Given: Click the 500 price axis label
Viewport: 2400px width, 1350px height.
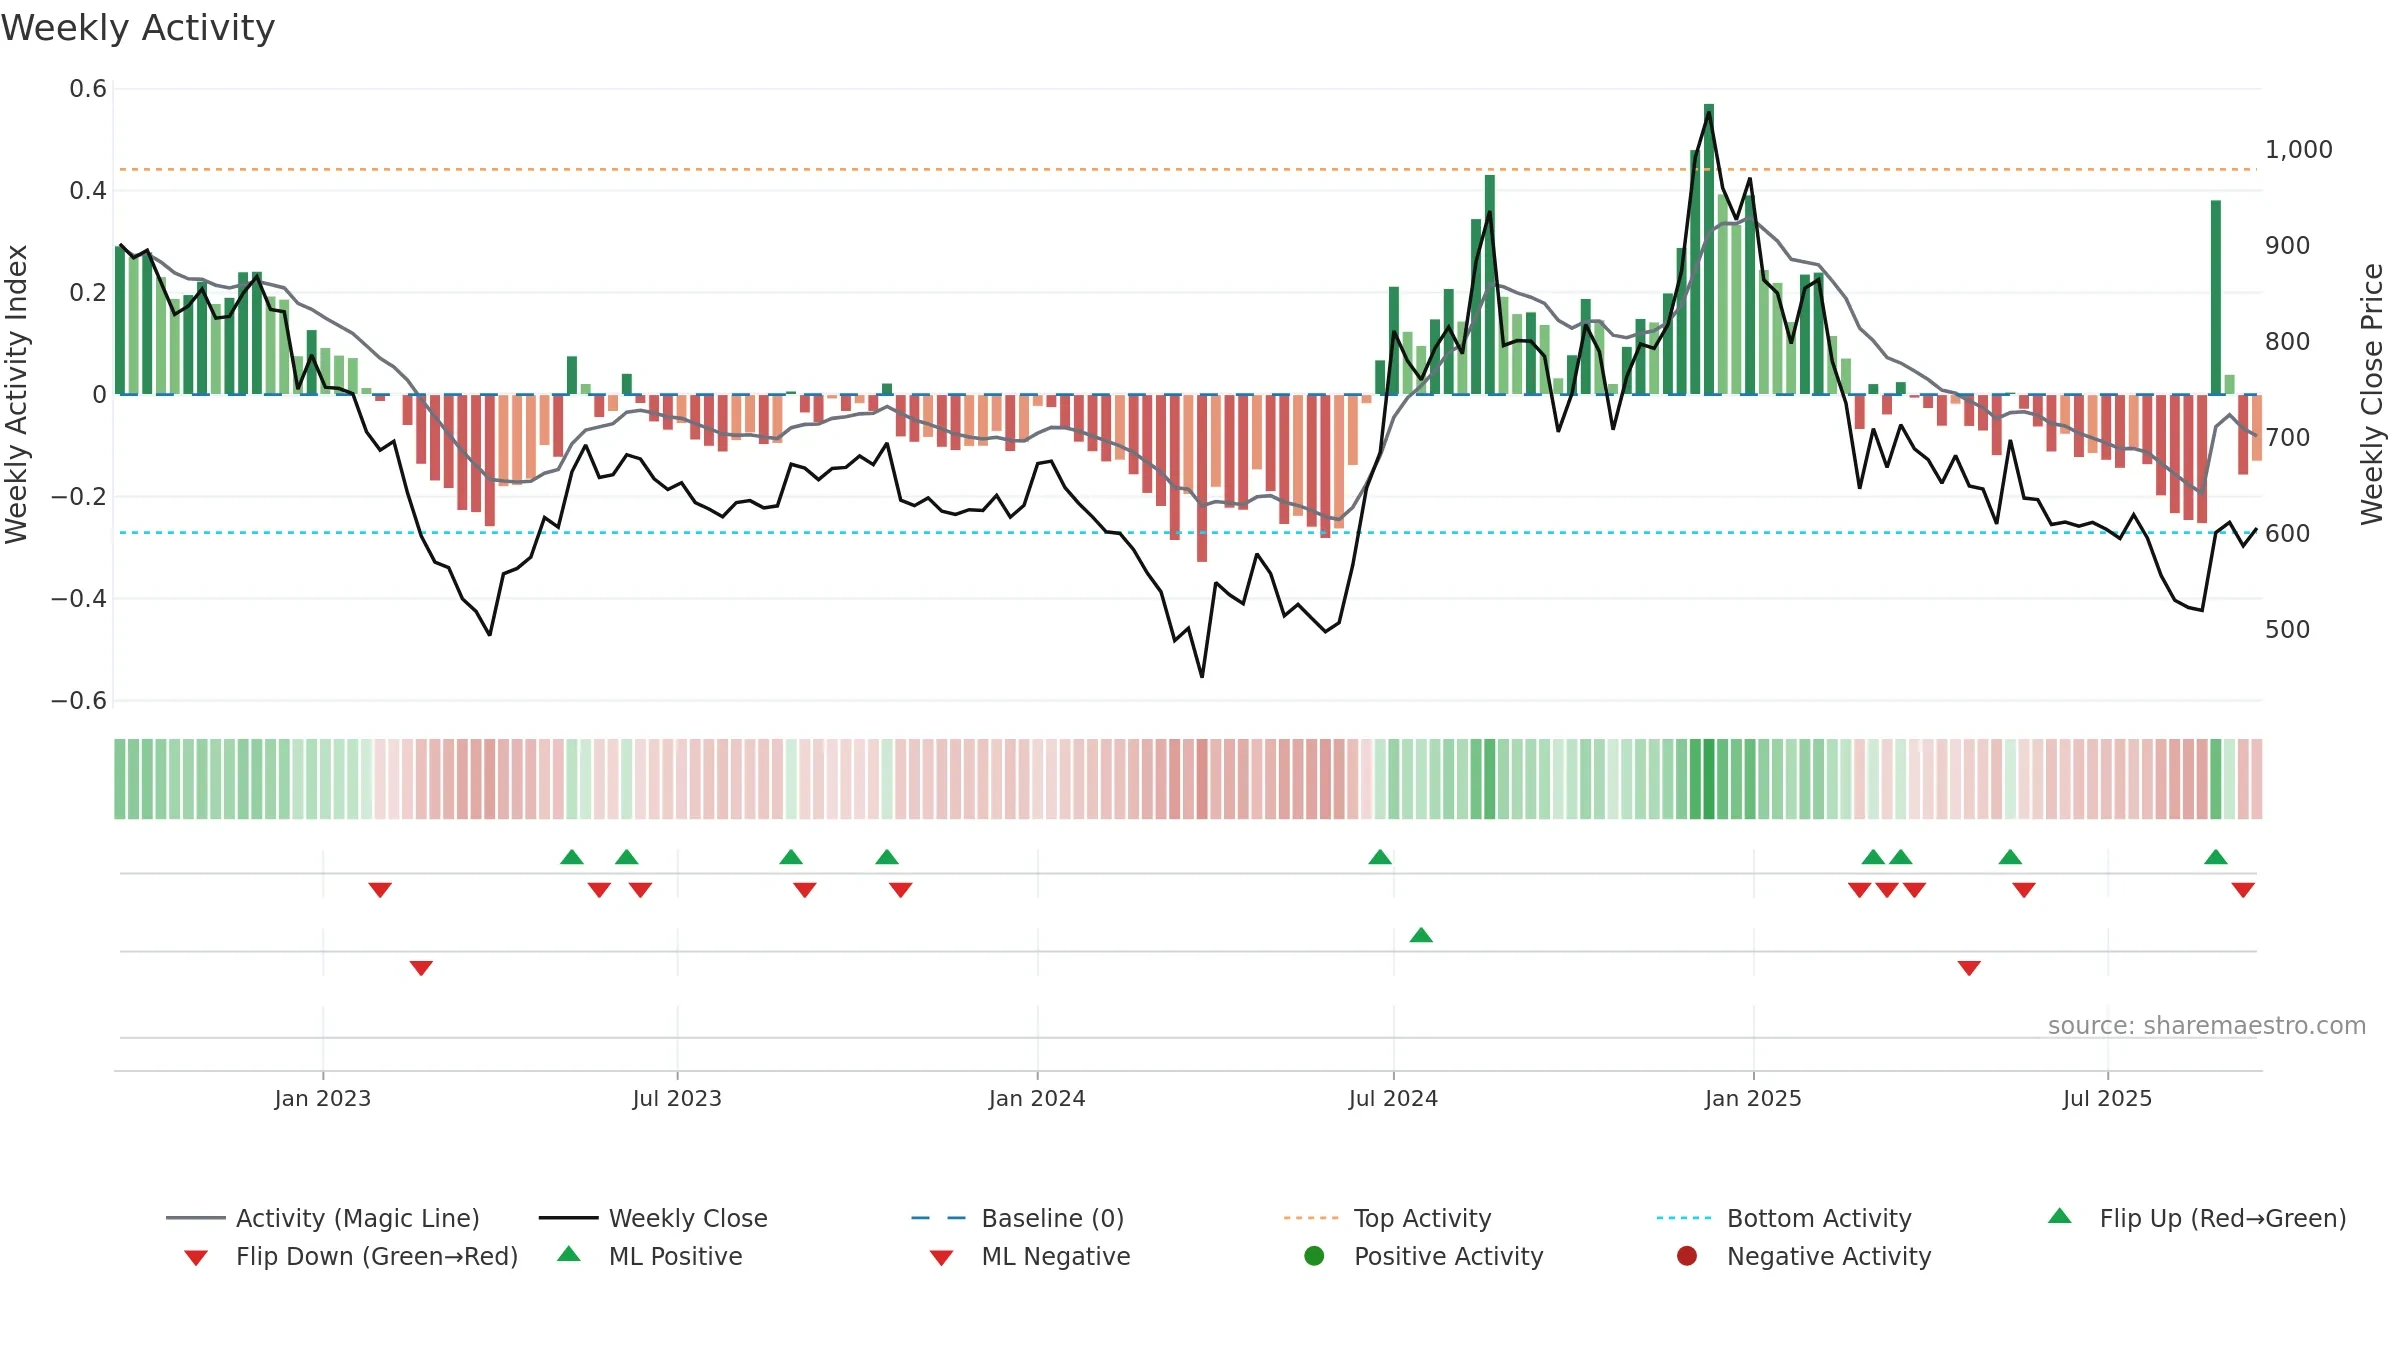Looking at the screenshot, I should tap(2288, 630).
